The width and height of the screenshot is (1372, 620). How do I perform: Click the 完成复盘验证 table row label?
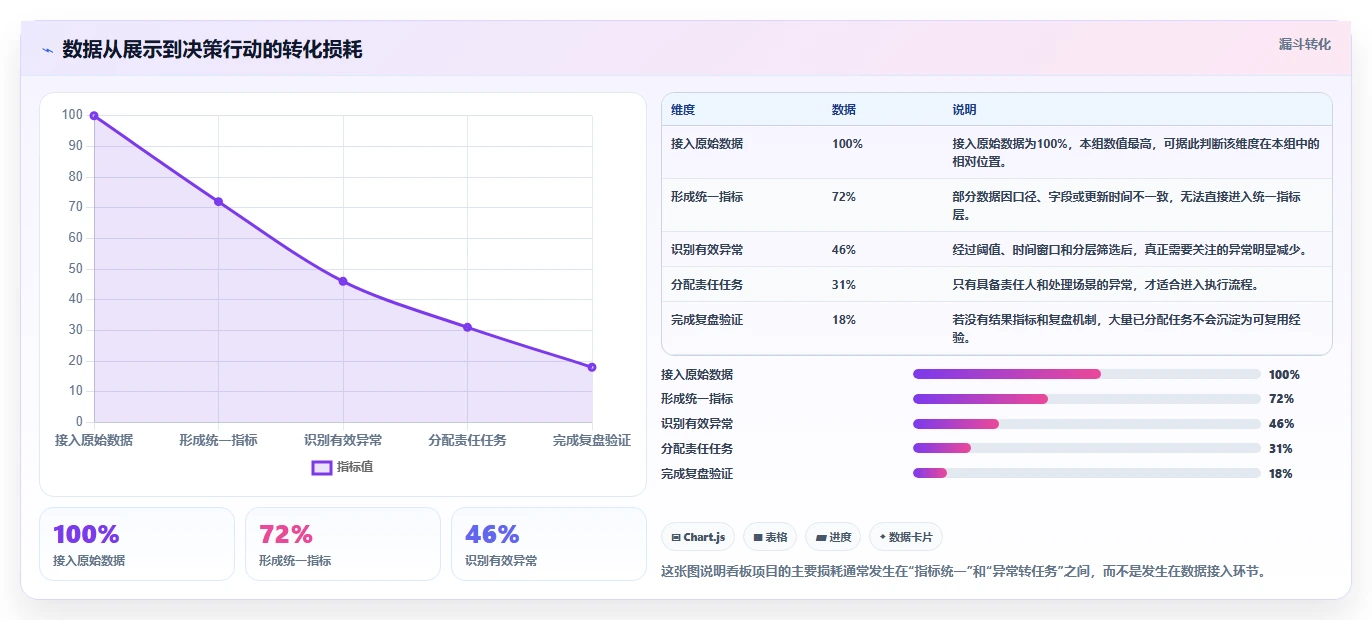[x=707, y=320]
